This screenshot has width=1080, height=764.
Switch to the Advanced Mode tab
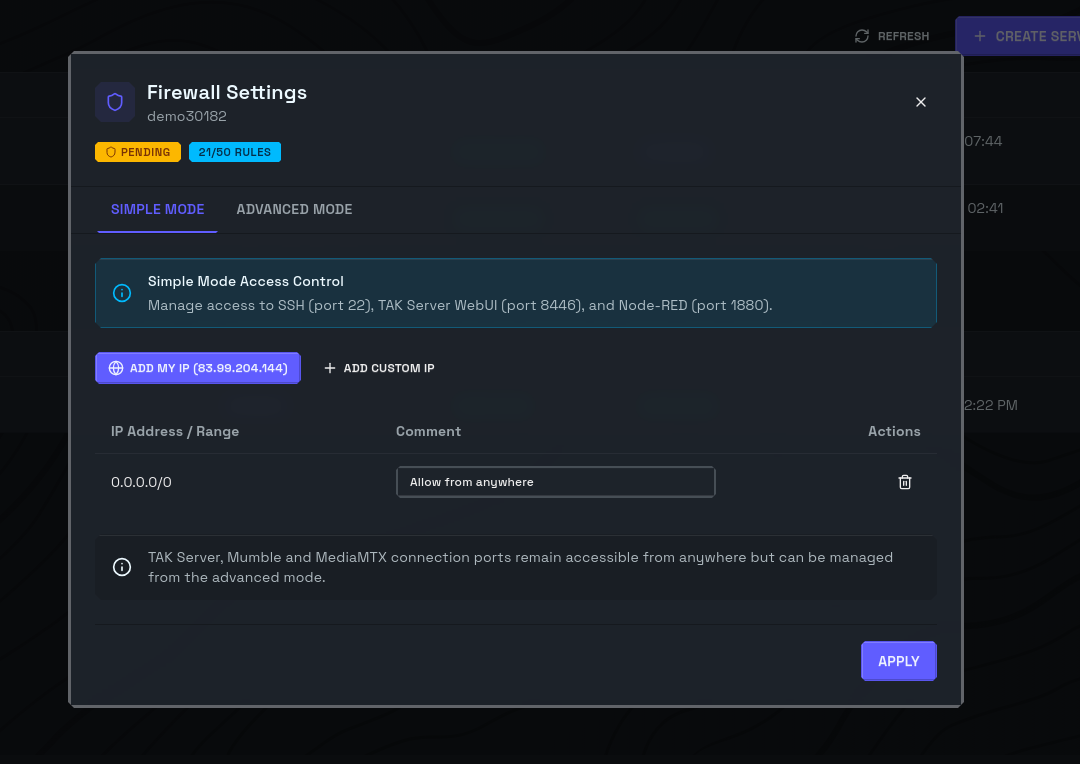[x=294, y=209]
